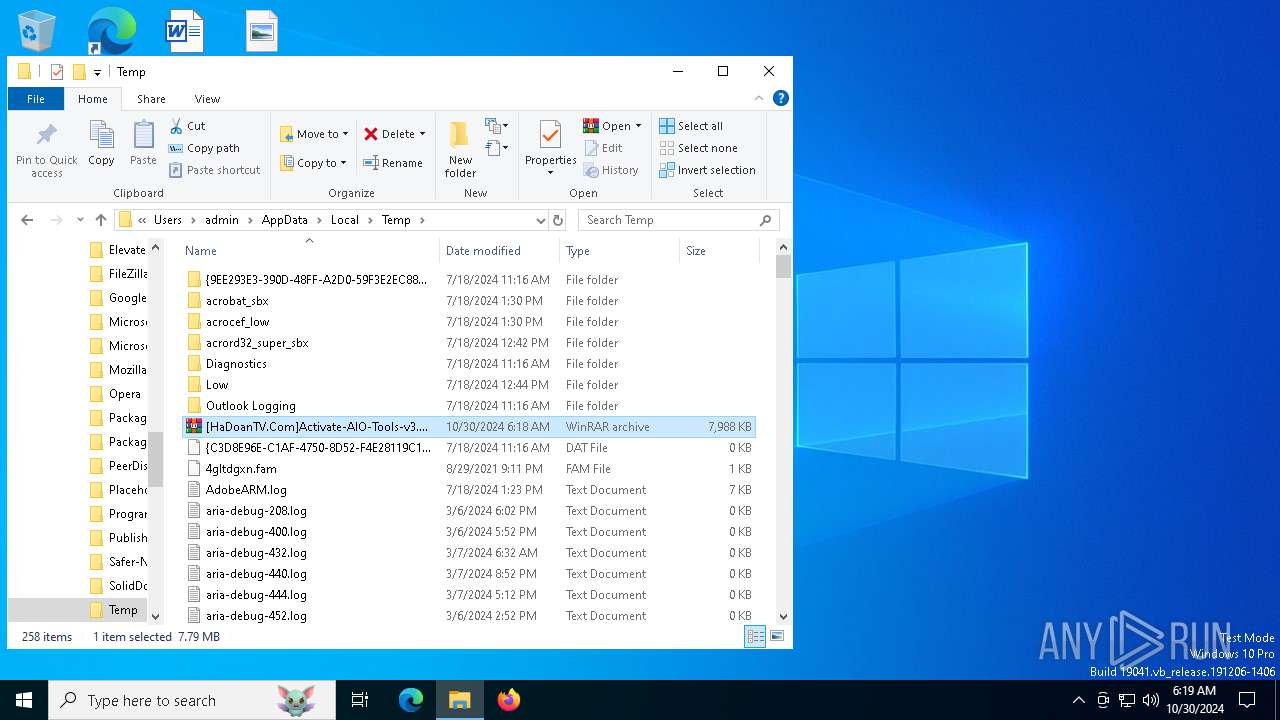This screenshot has height=720, width=1280.
Task: Click Invert selection
Action: 707,170
